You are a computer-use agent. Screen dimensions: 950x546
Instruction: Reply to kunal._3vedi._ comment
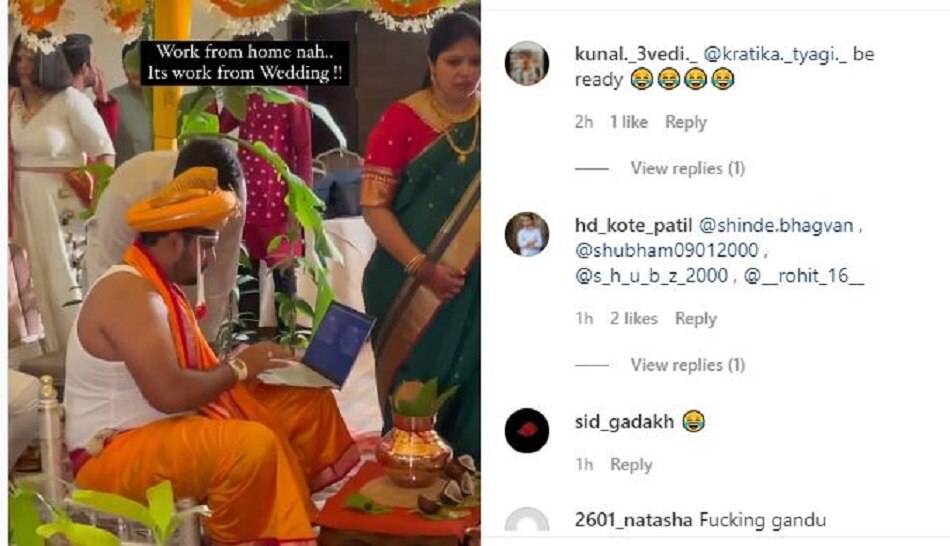(686, 122)
